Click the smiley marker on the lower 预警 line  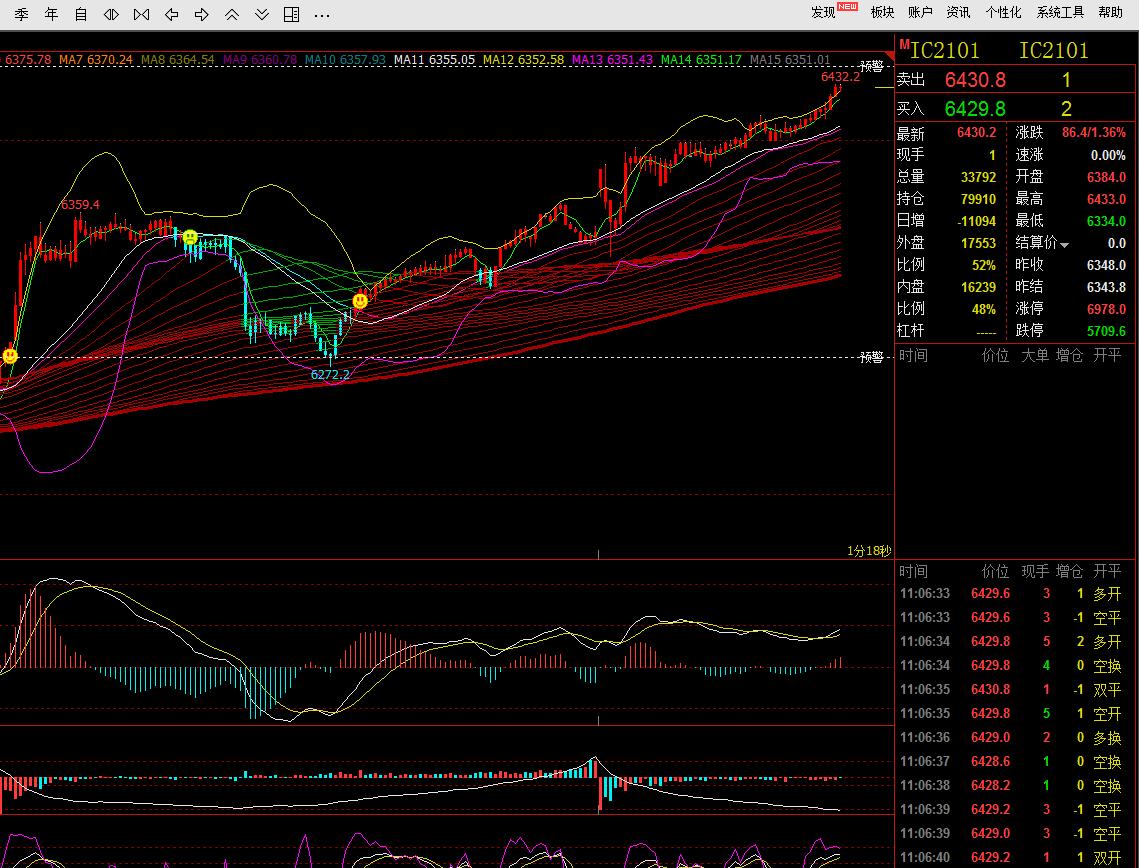pos(10,356)
